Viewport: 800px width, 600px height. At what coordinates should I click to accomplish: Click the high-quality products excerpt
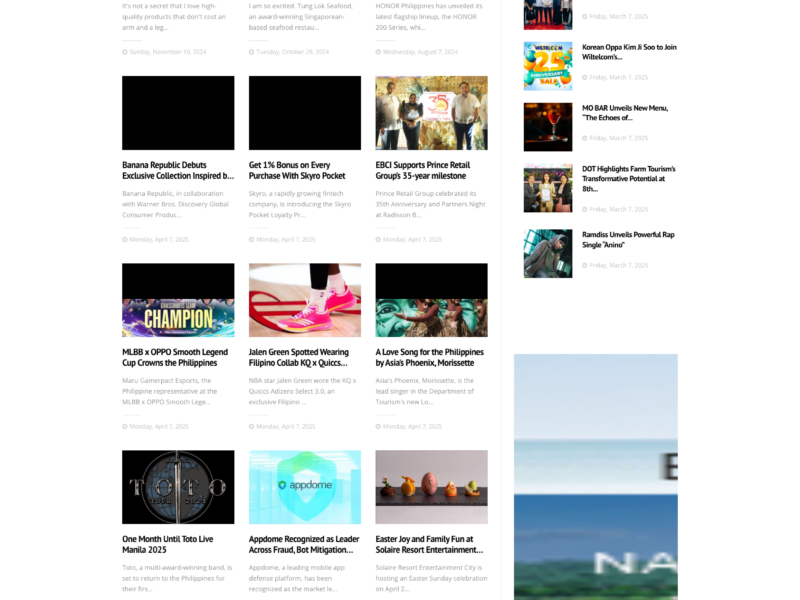pos(174,17)
